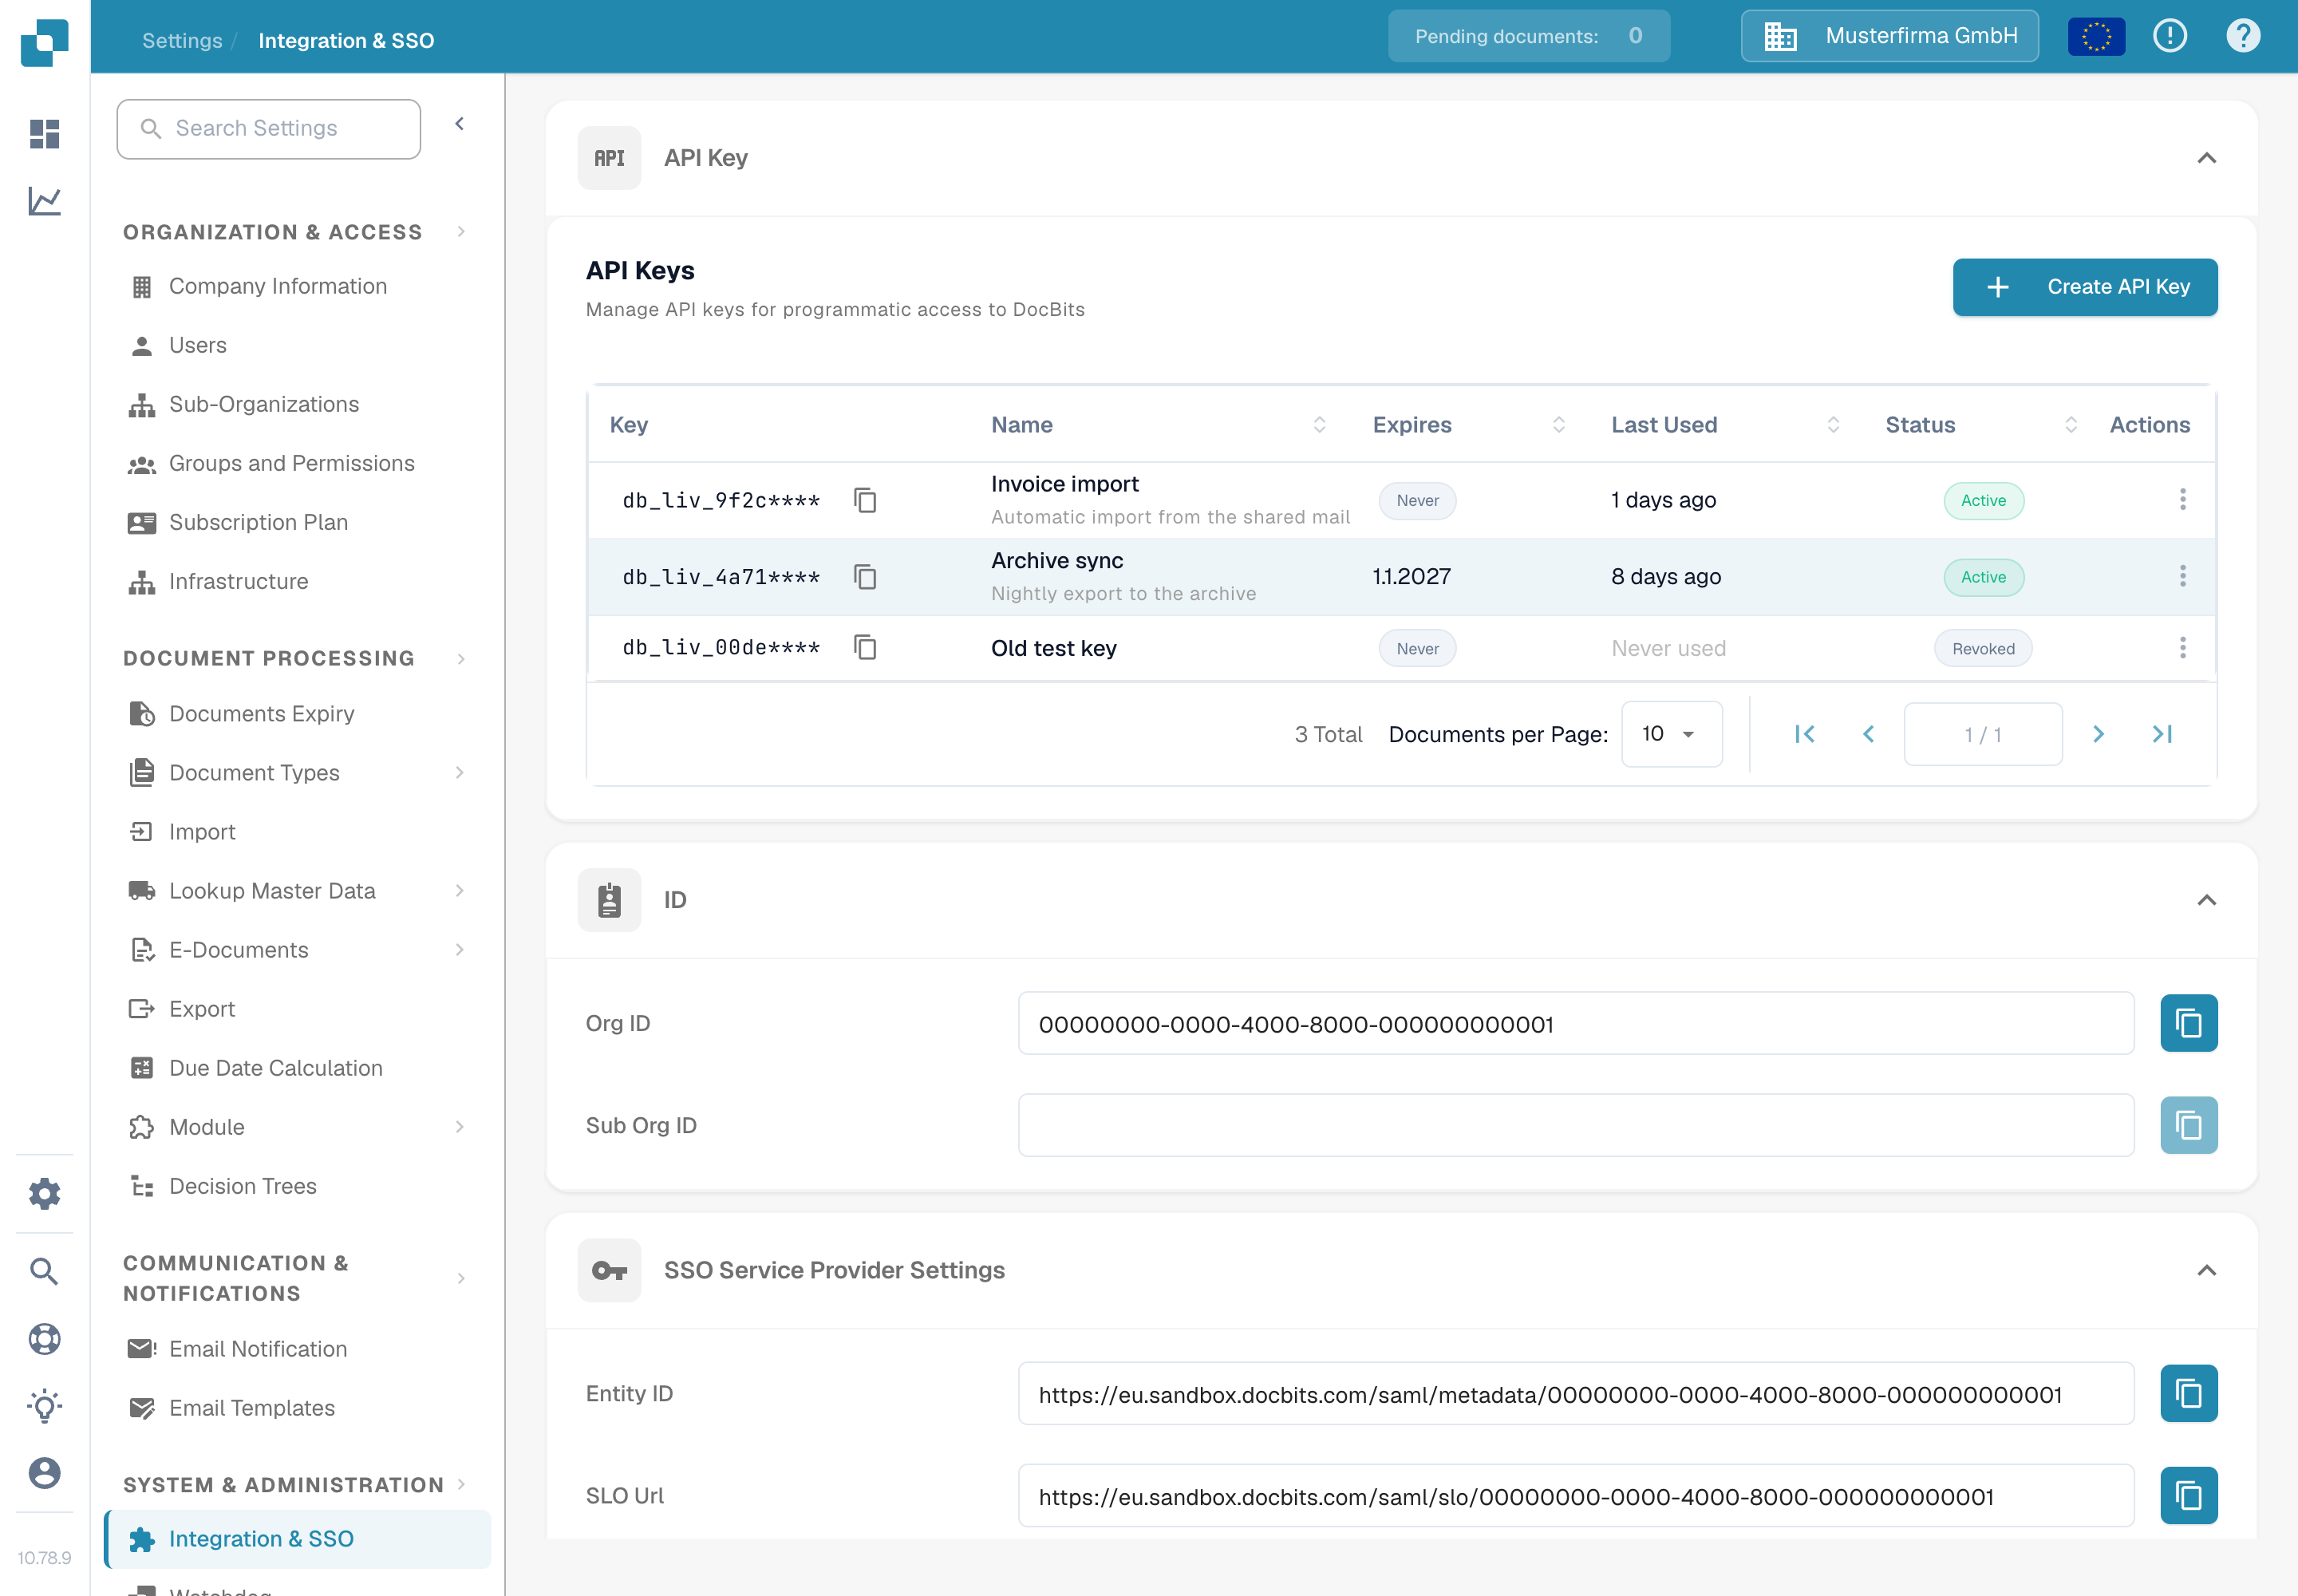Jump to the first page of keys
This screenshot has width=2298, height=1596.
1804,734
